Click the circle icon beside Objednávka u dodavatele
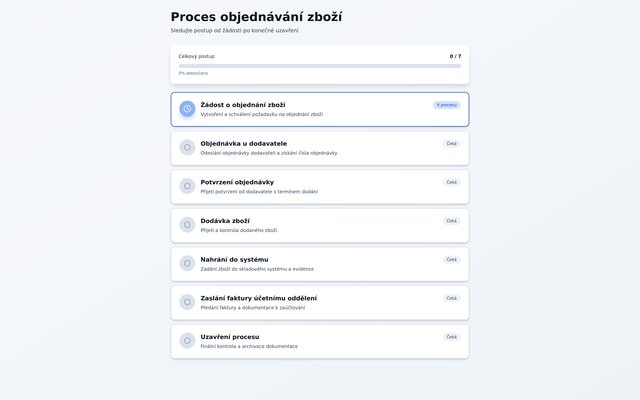This screenshot has width=640, height=400. pos(187,147)
